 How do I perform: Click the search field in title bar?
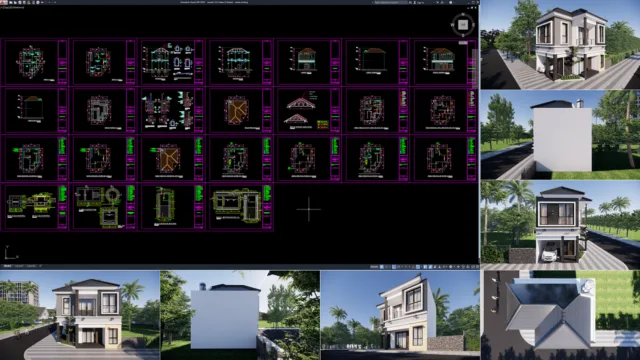coord(391,2)
